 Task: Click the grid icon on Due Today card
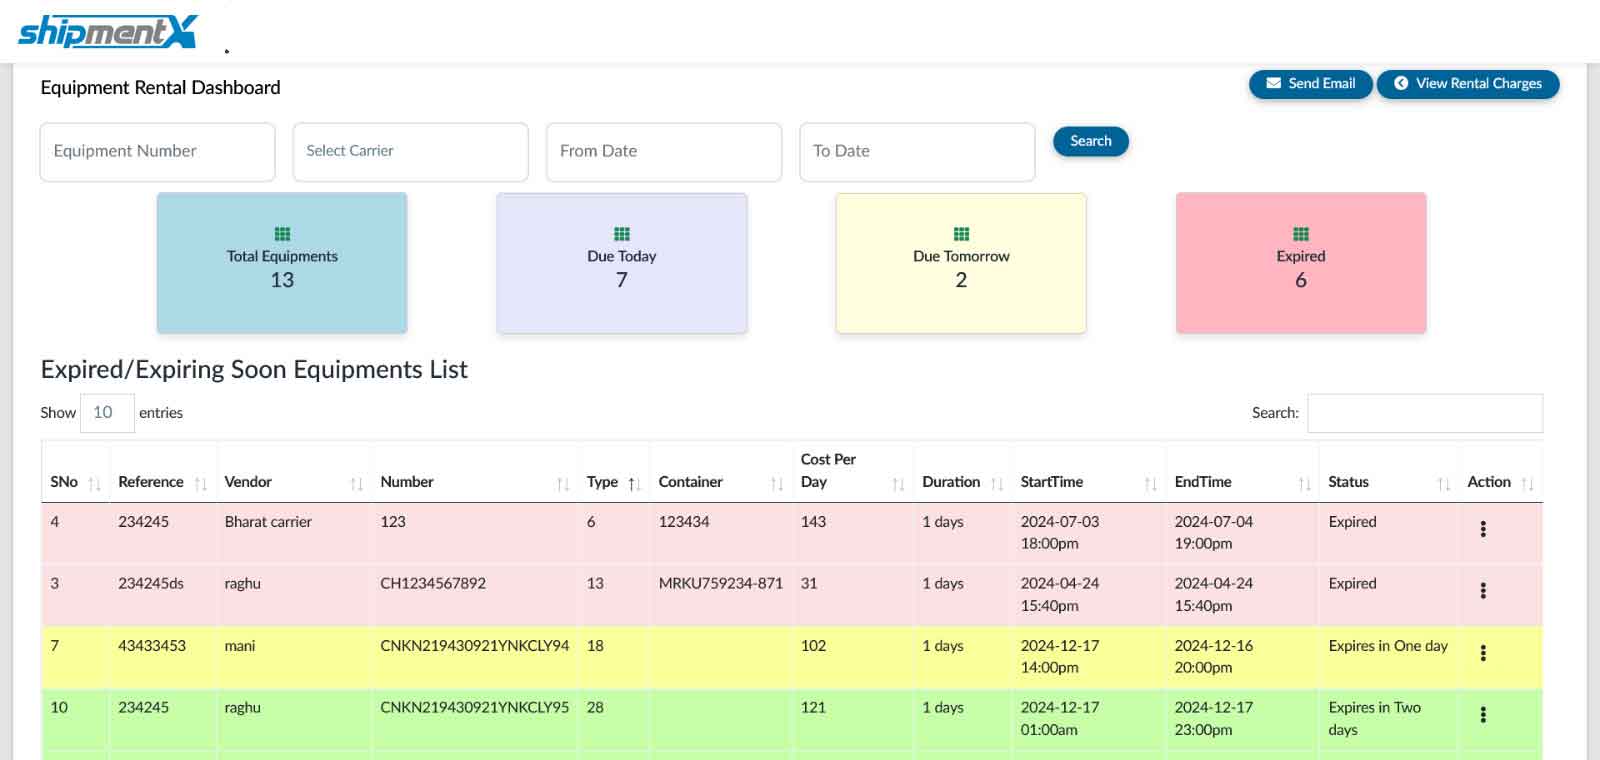[x=622, y=234]
